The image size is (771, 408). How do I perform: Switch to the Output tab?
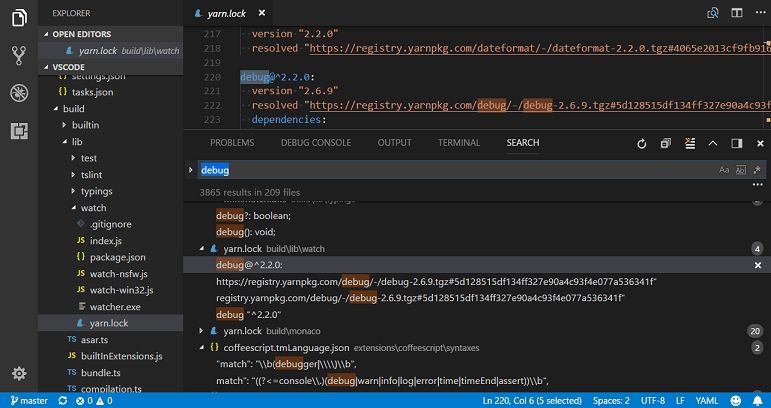(x=394, y=143)
